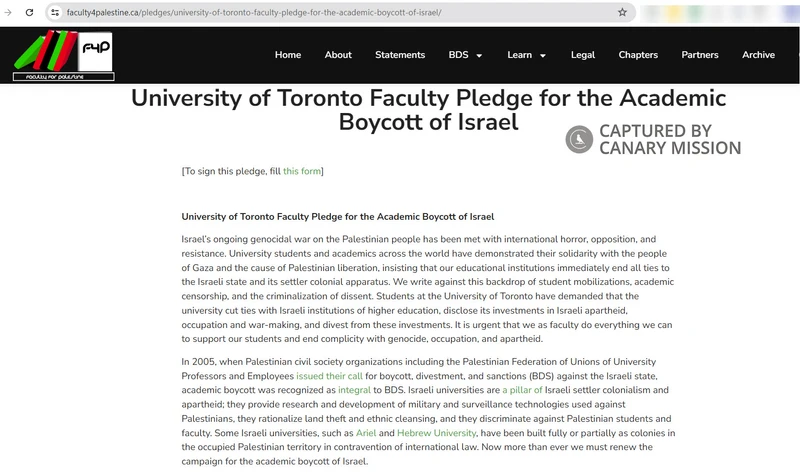The image size is (800, 474).
Task: Open the Statements menu item
Action: pos(400,55)
